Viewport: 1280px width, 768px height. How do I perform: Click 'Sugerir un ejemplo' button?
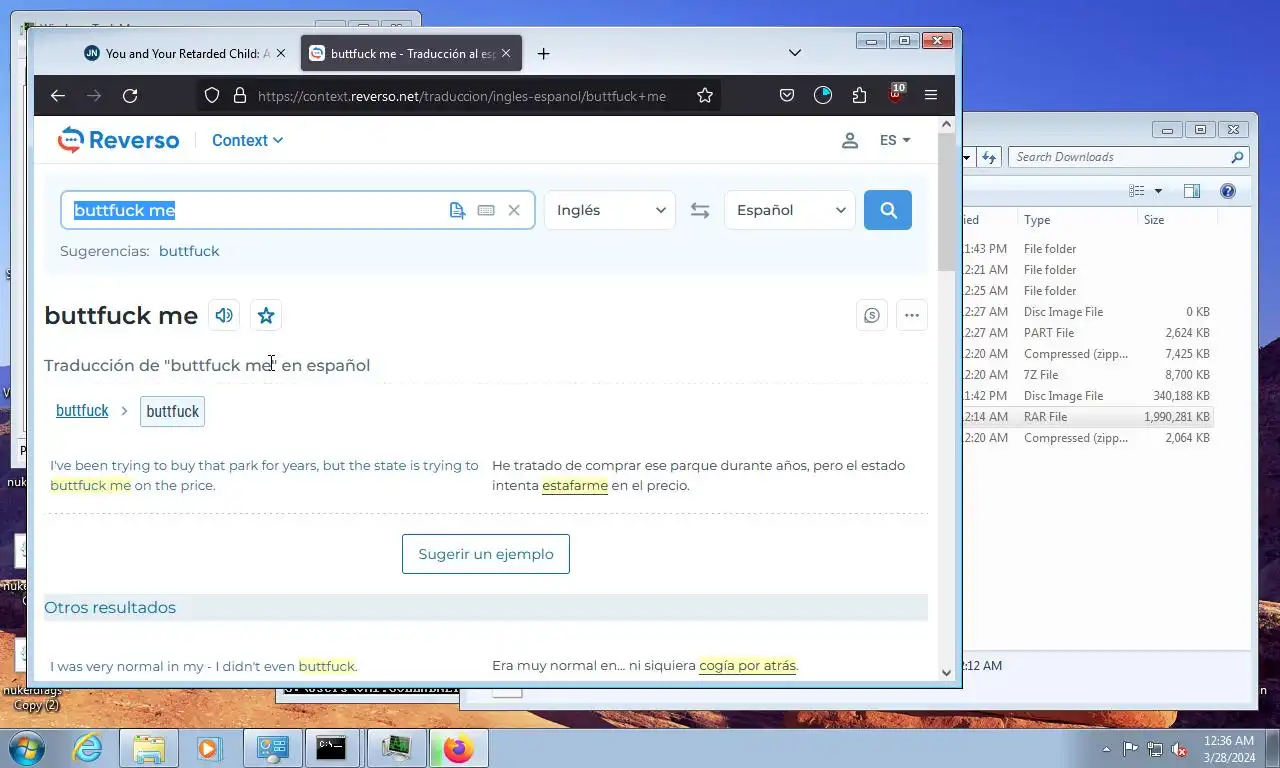pos(486,554)
